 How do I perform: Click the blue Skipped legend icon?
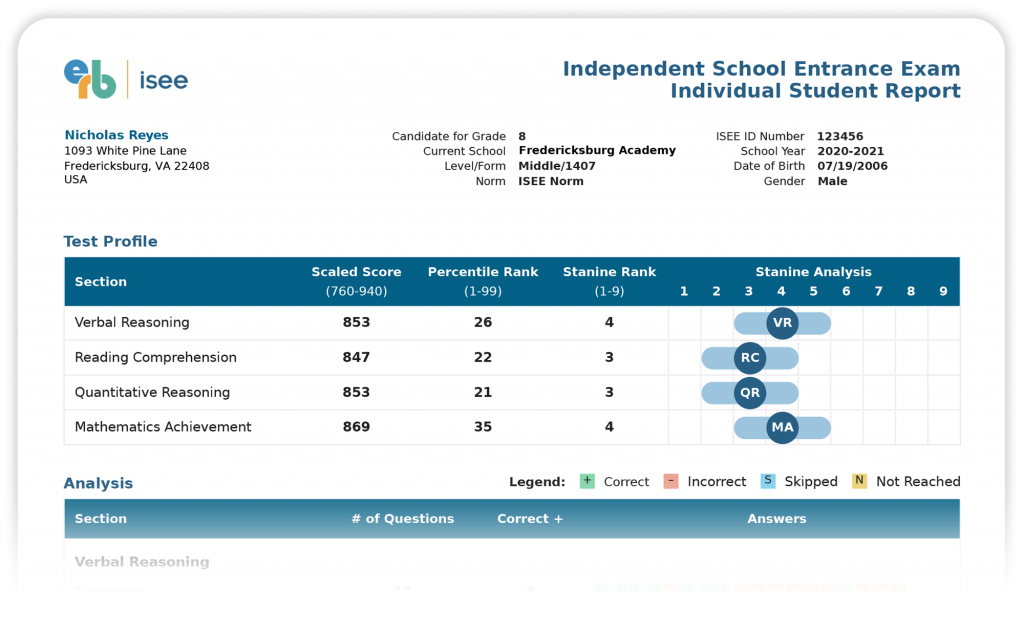(768, 481)
